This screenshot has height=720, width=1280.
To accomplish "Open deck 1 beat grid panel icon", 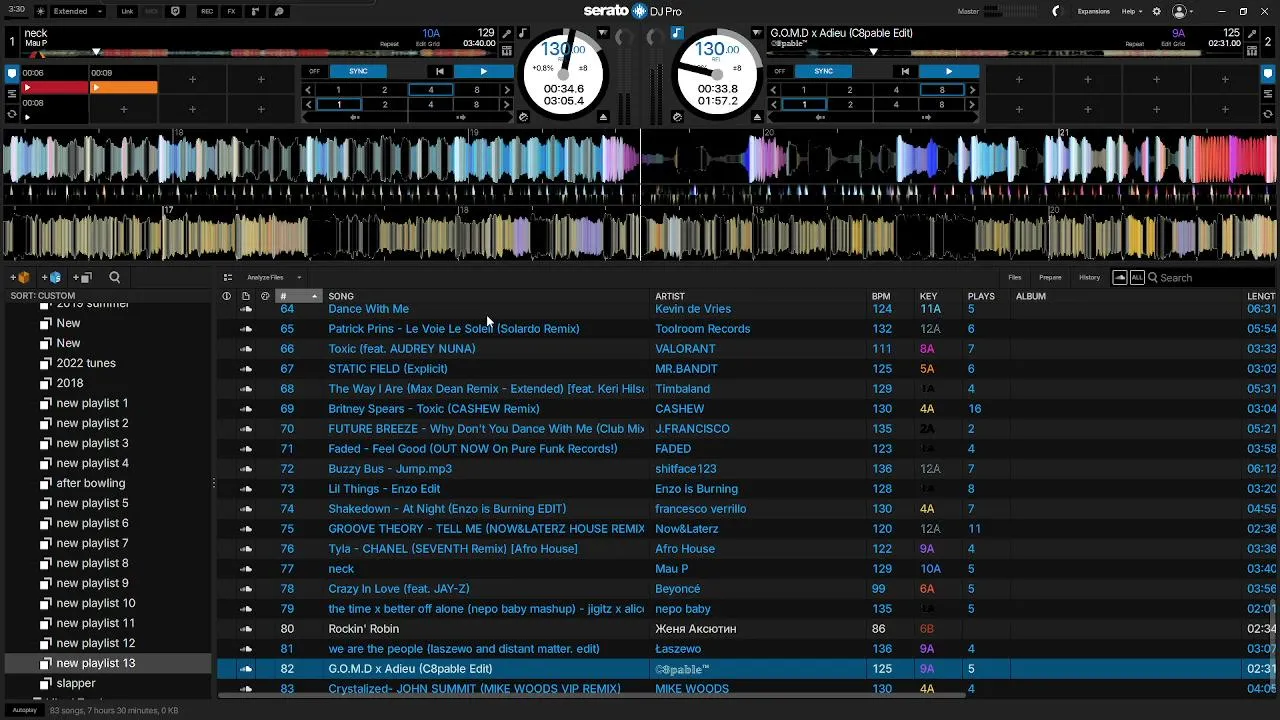I will [x=507, y=50].
